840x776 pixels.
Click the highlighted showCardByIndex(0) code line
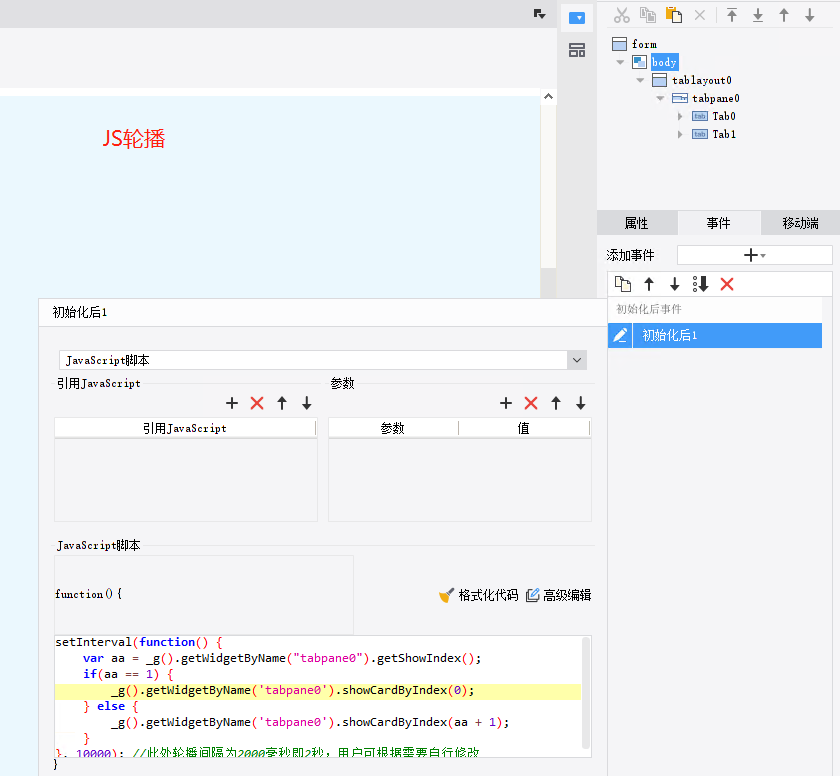[x=318, y=691]
